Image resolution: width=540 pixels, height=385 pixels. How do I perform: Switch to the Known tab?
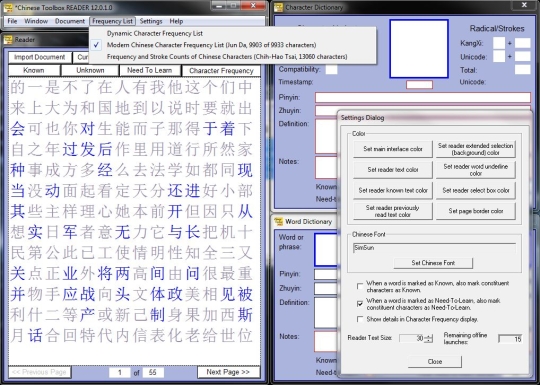34,70
